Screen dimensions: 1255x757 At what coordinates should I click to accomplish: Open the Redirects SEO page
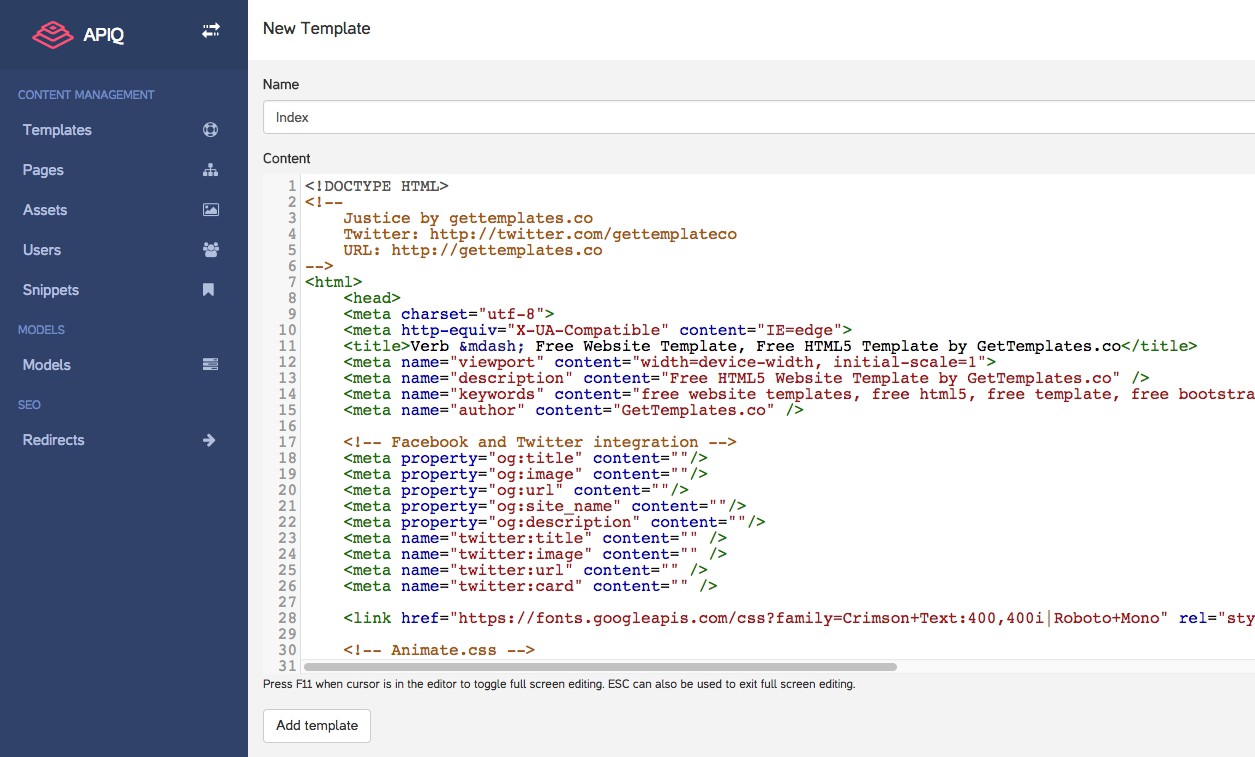coord(54,440)
